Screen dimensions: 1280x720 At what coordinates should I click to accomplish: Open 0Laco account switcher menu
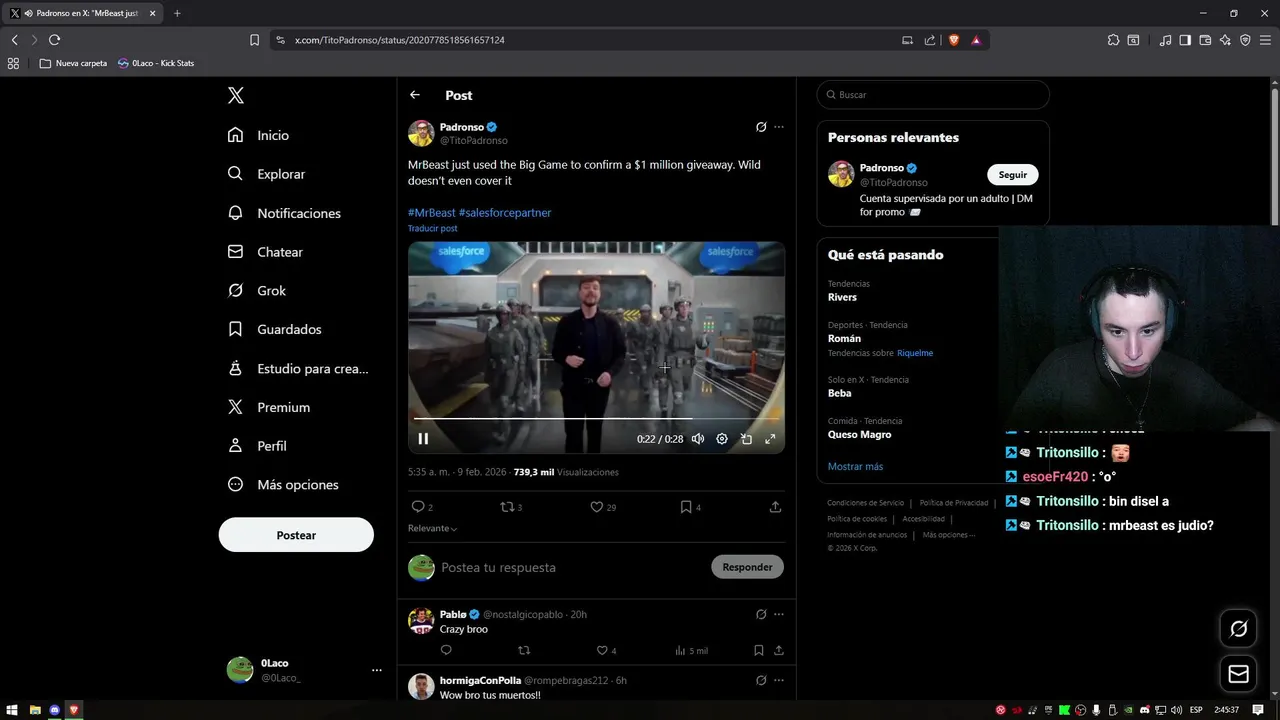coord(304,670)
